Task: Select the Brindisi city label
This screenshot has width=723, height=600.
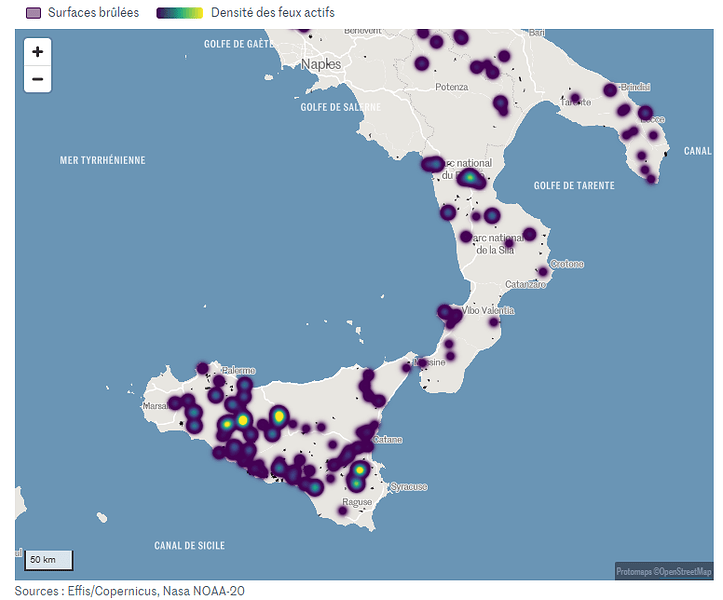Action: point(635,87)
